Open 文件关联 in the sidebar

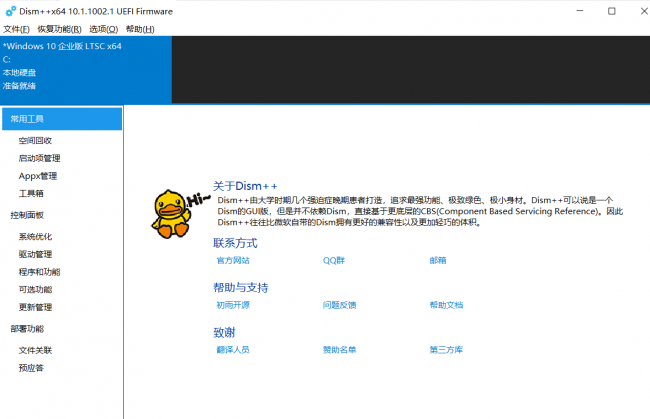point(35,350)
